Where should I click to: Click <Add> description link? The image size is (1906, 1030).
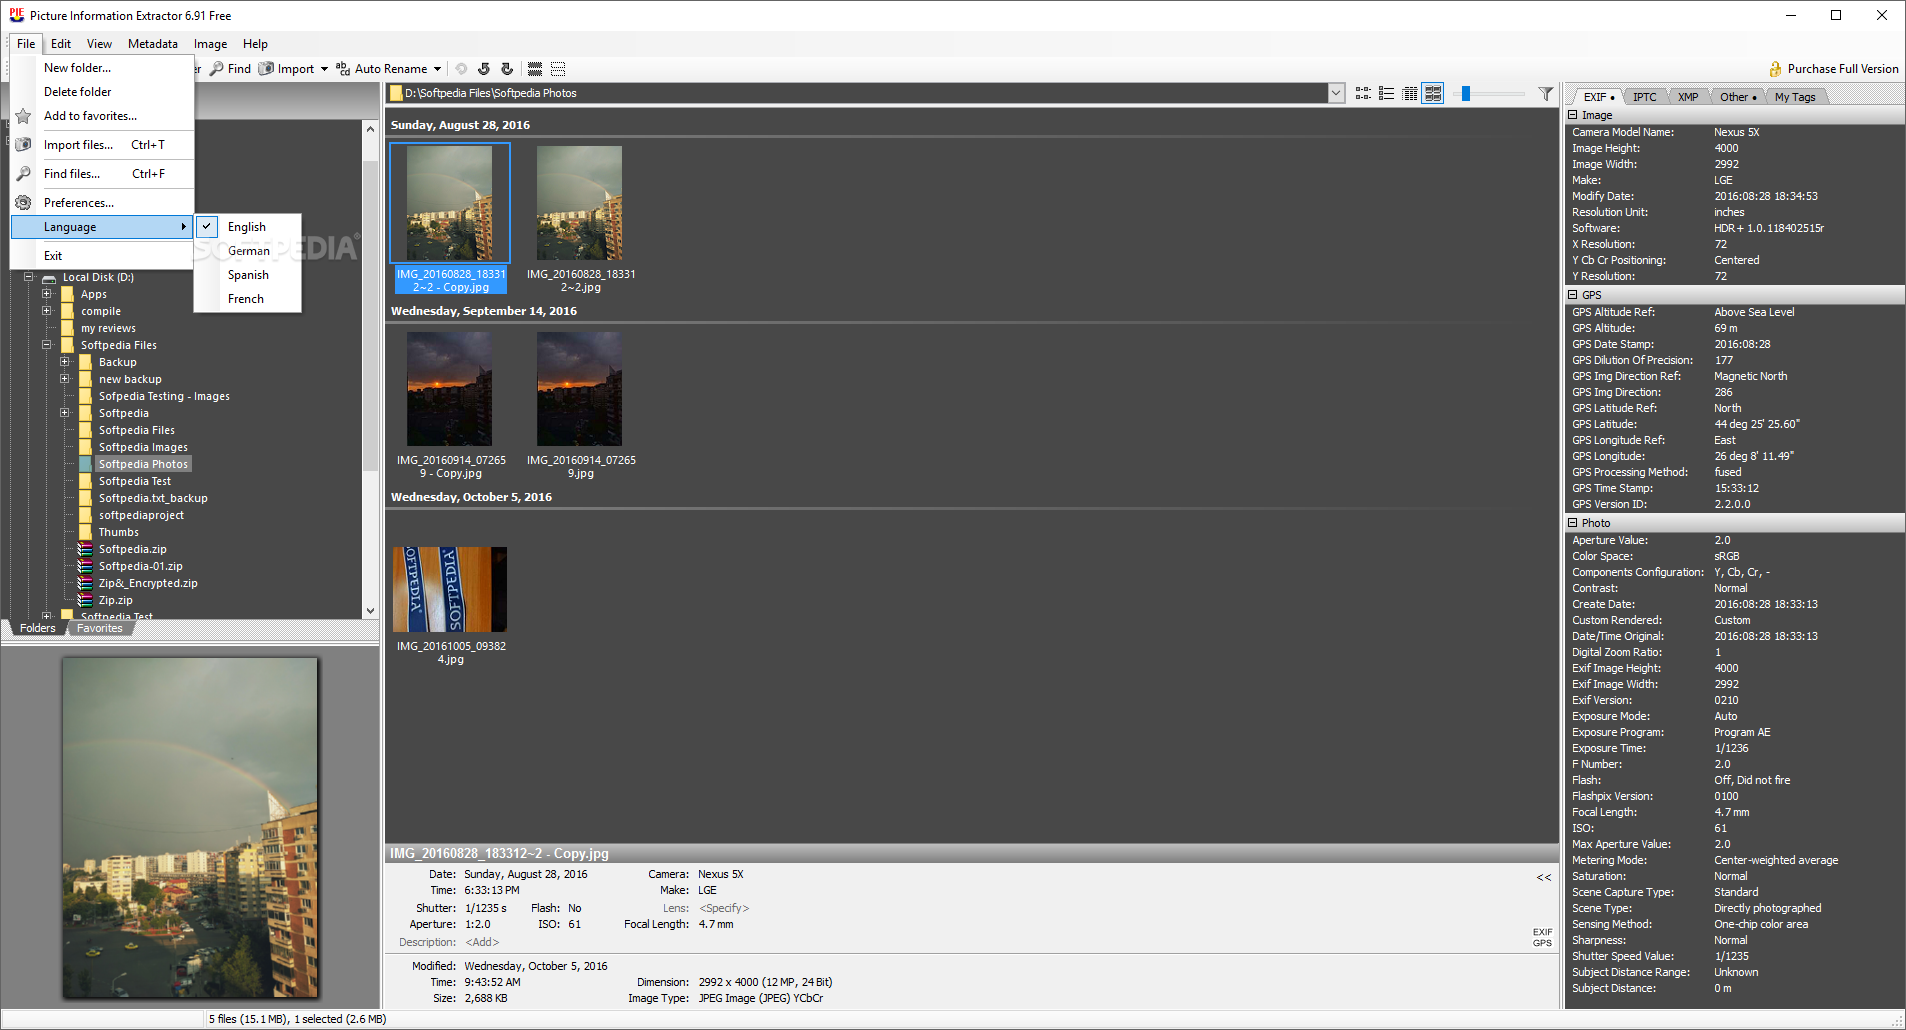tap(482, 942)
